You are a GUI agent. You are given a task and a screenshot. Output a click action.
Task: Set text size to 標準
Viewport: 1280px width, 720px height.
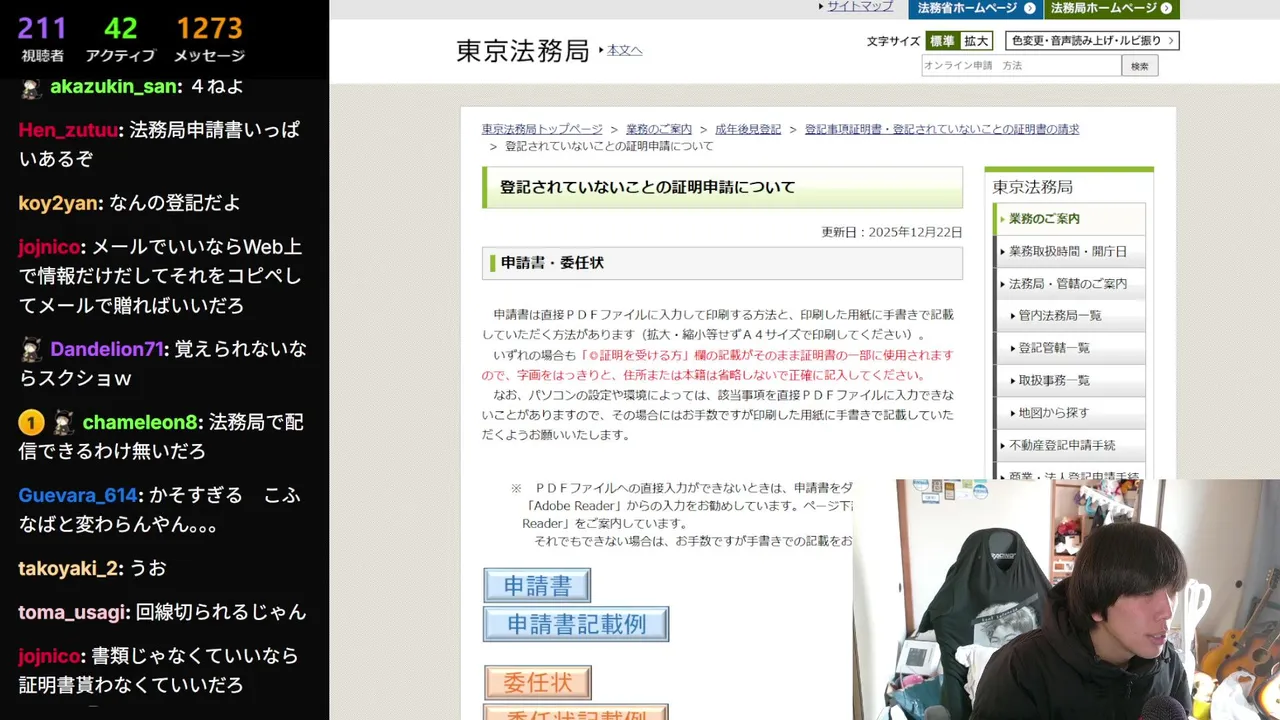coord(941,41)
